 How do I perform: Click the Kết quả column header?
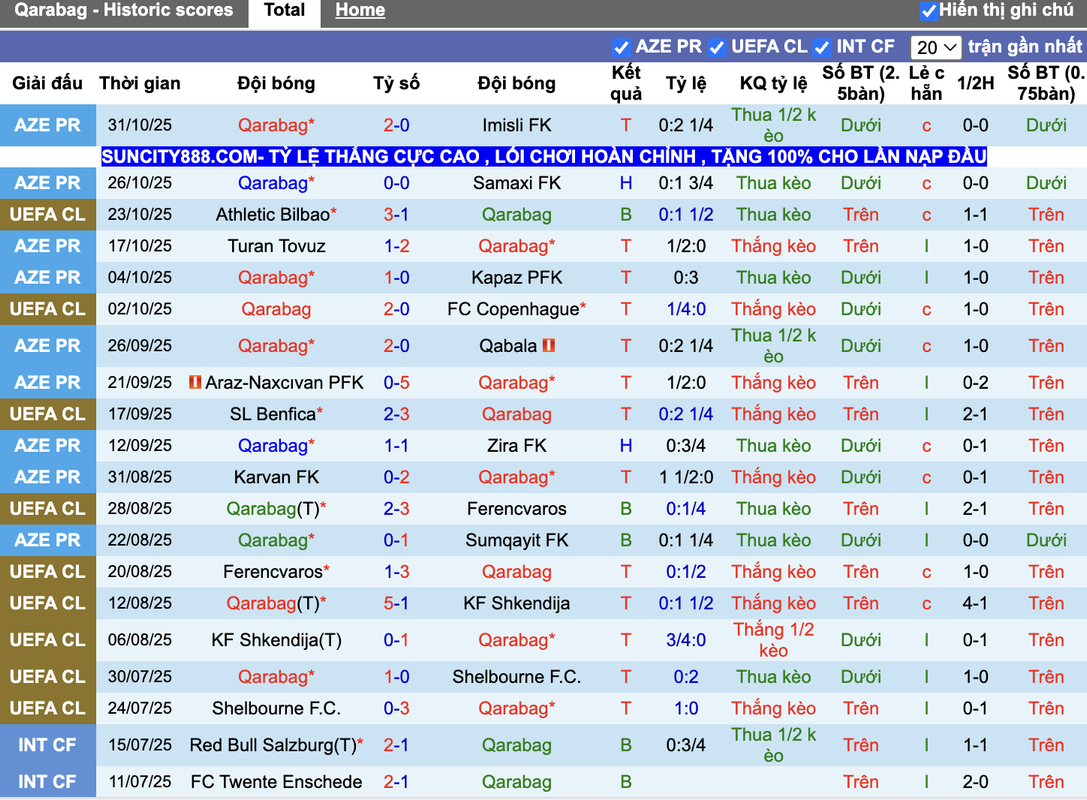(x=626, y=83)
